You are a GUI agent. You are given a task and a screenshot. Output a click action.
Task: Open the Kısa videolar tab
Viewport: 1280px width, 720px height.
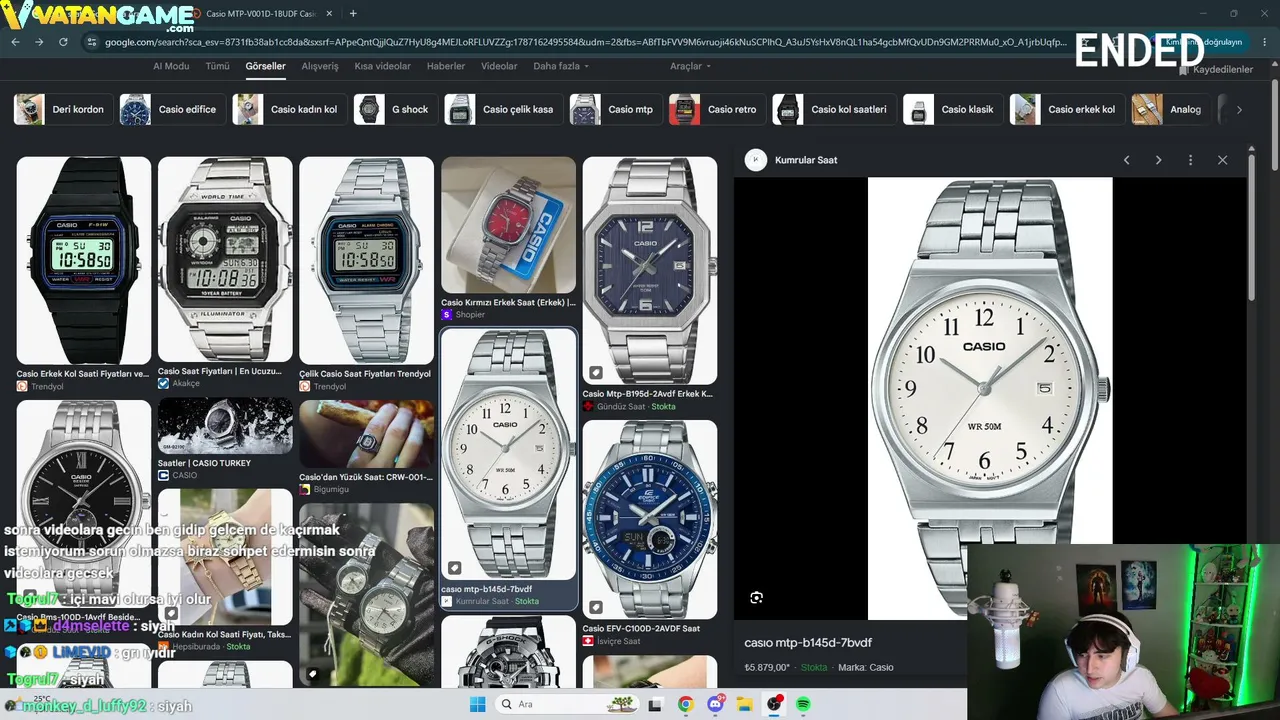click(x=383, y=66)
